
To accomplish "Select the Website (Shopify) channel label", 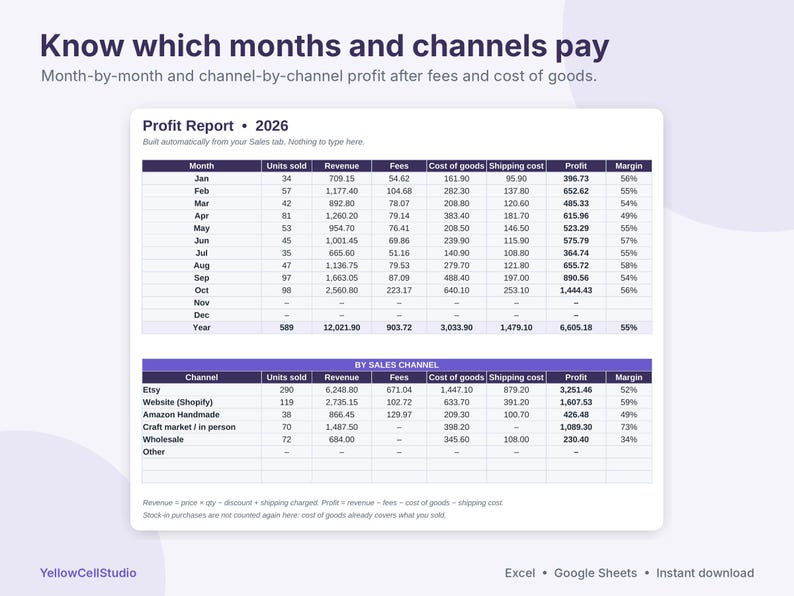I will point(178,402).
